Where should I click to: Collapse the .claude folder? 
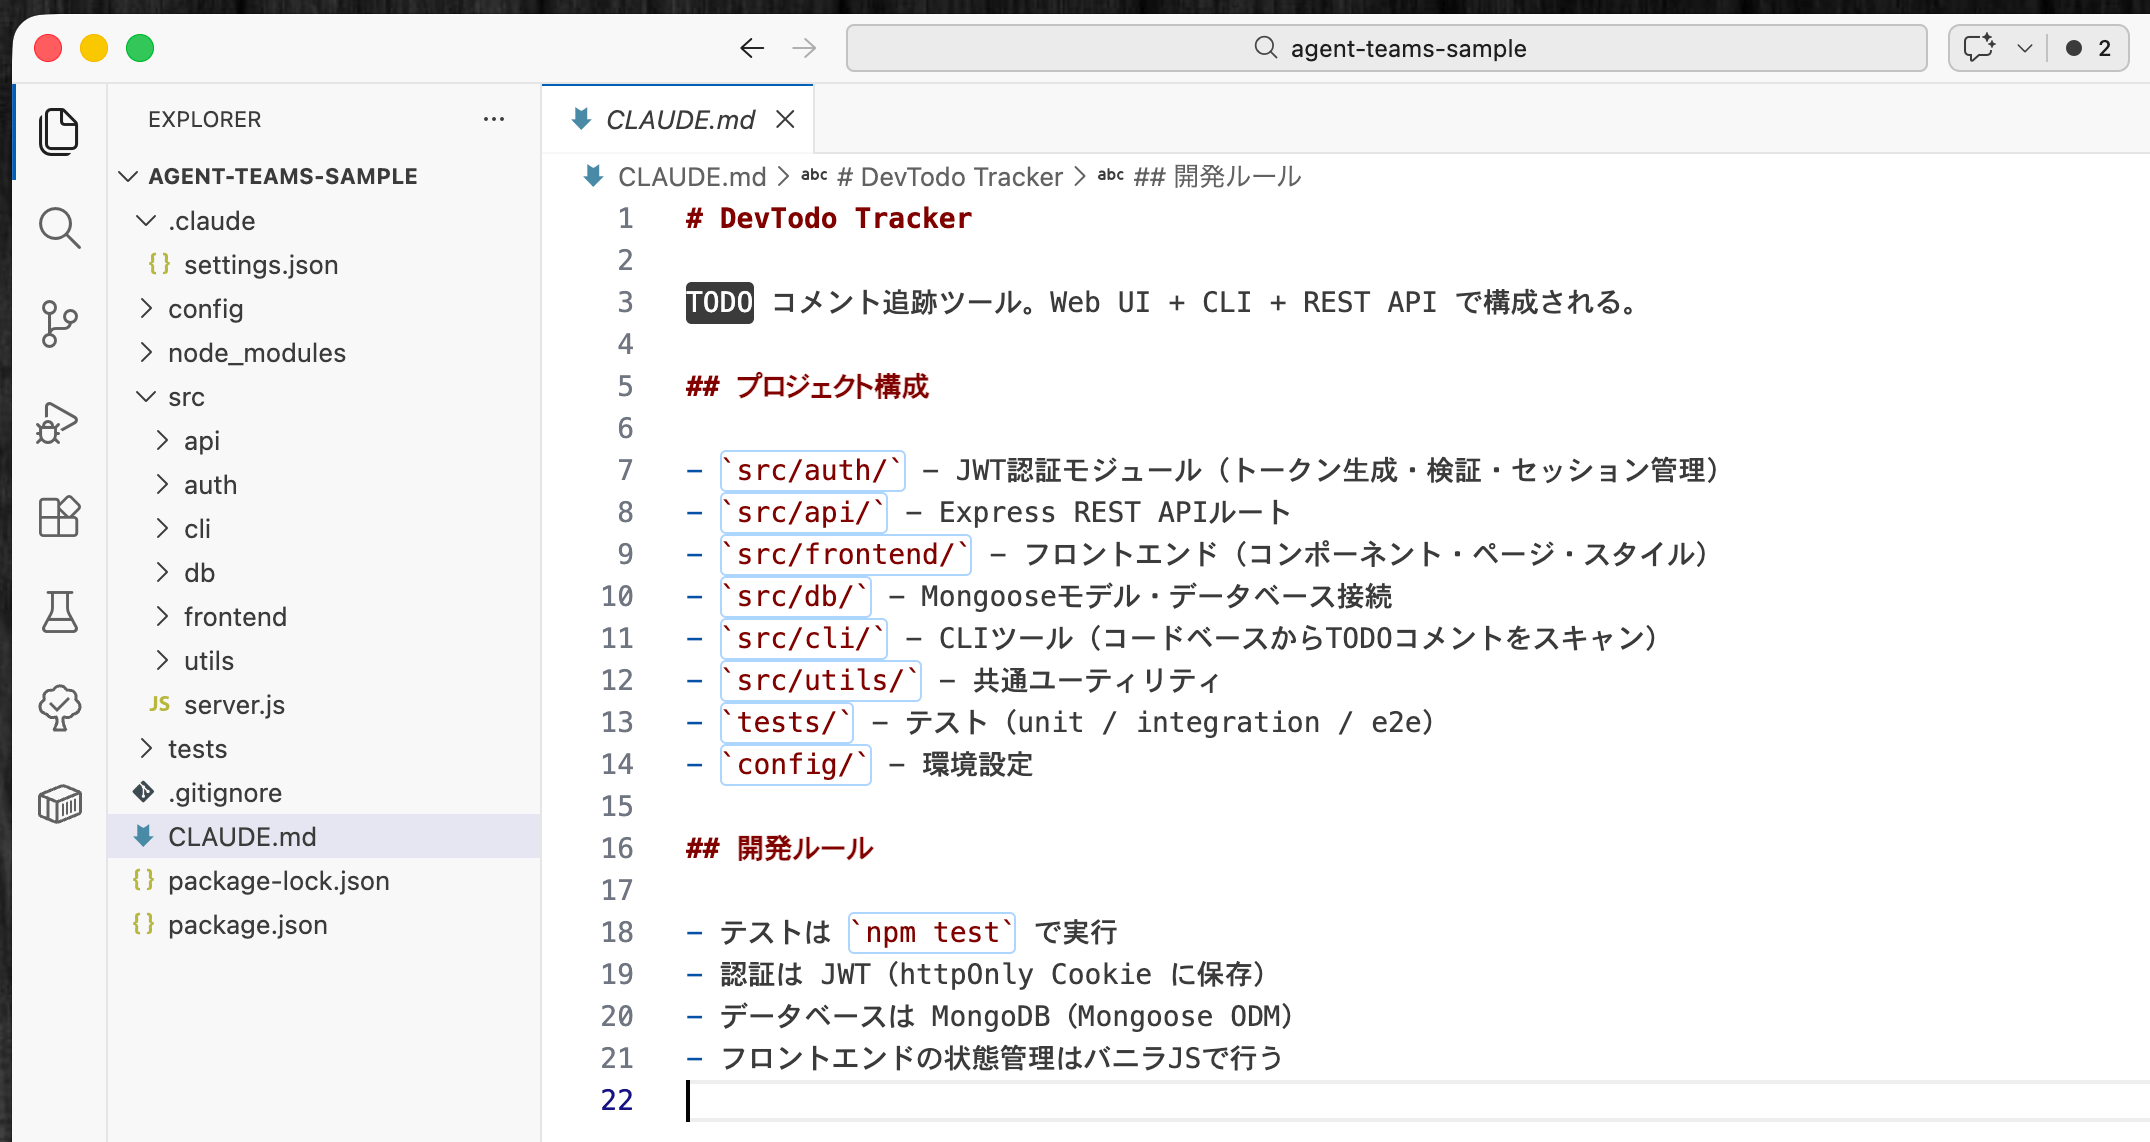146,220
